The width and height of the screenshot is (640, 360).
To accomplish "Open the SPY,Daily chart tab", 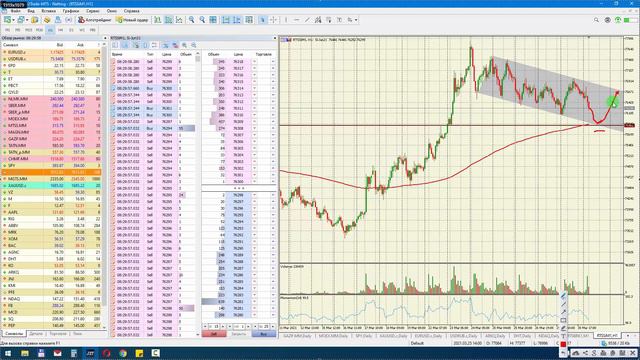I will click(x=363, y=336).
